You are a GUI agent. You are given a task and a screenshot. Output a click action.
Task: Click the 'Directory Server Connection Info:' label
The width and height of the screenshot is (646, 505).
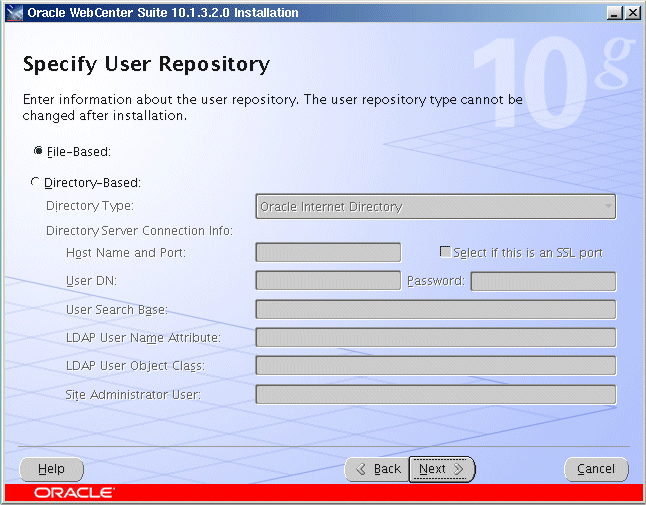139,231
